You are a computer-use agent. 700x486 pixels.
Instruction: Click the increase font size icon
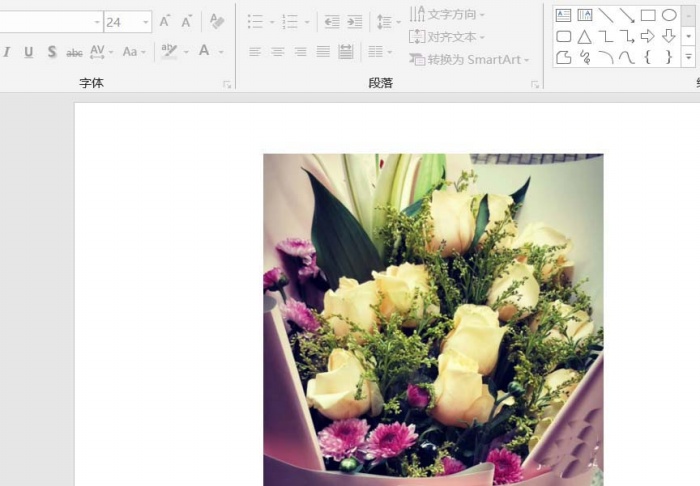point(165,21)
